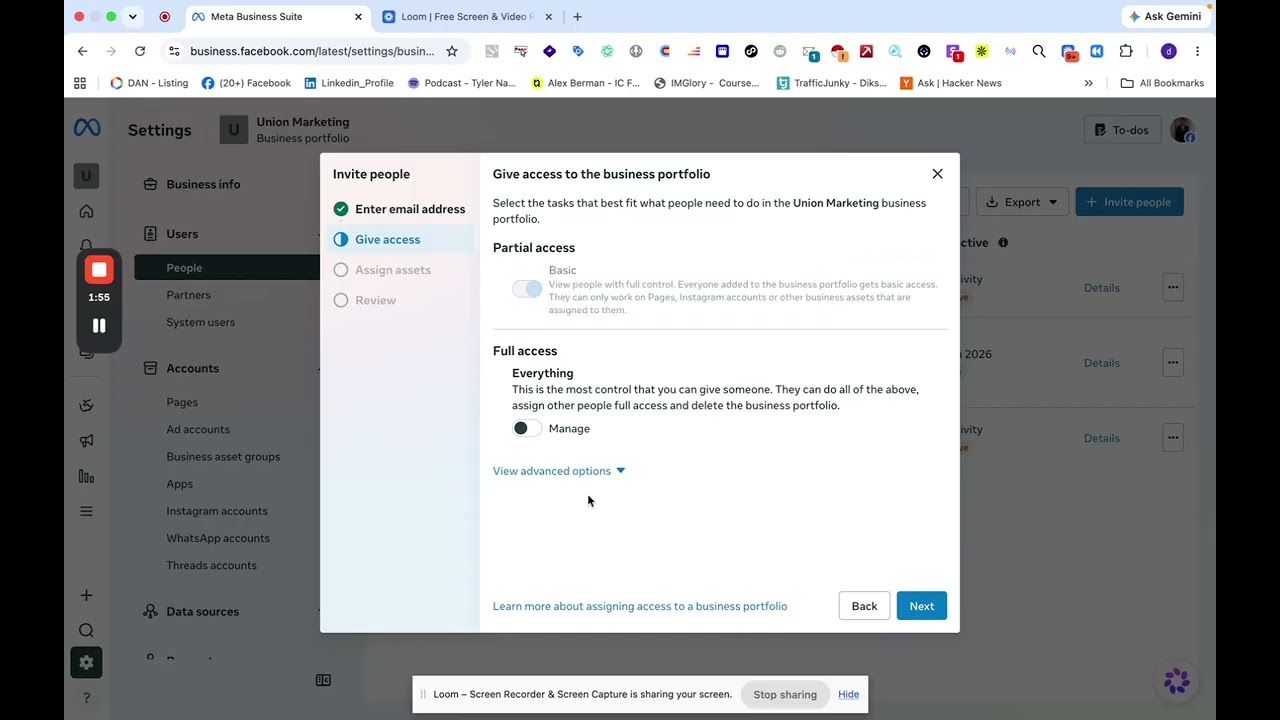The width and height of the screenshot is (1280, 720).
Task: Open Instagram accounts
Action: click(217, 511)
